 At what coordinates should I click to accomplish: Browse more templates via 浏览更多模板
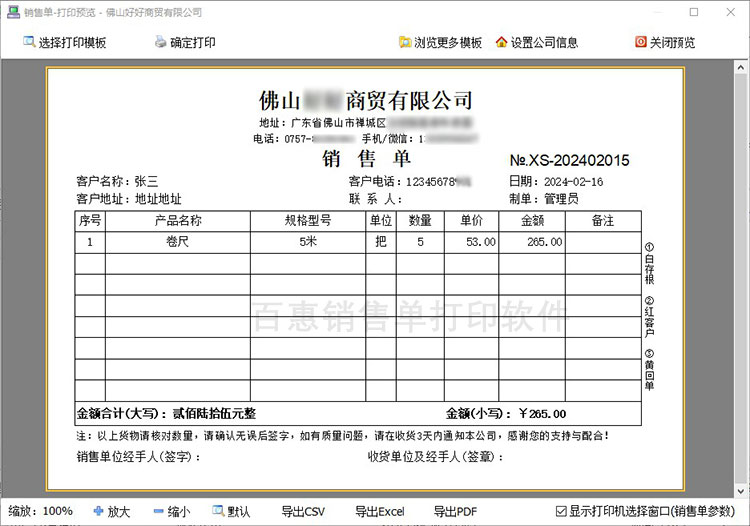point(441,42)
